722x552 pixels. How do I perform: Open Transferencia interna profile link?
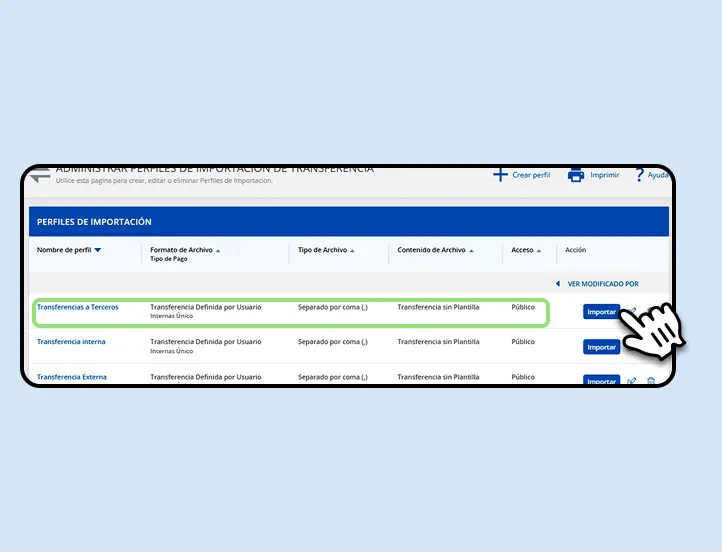pos(71,342)
